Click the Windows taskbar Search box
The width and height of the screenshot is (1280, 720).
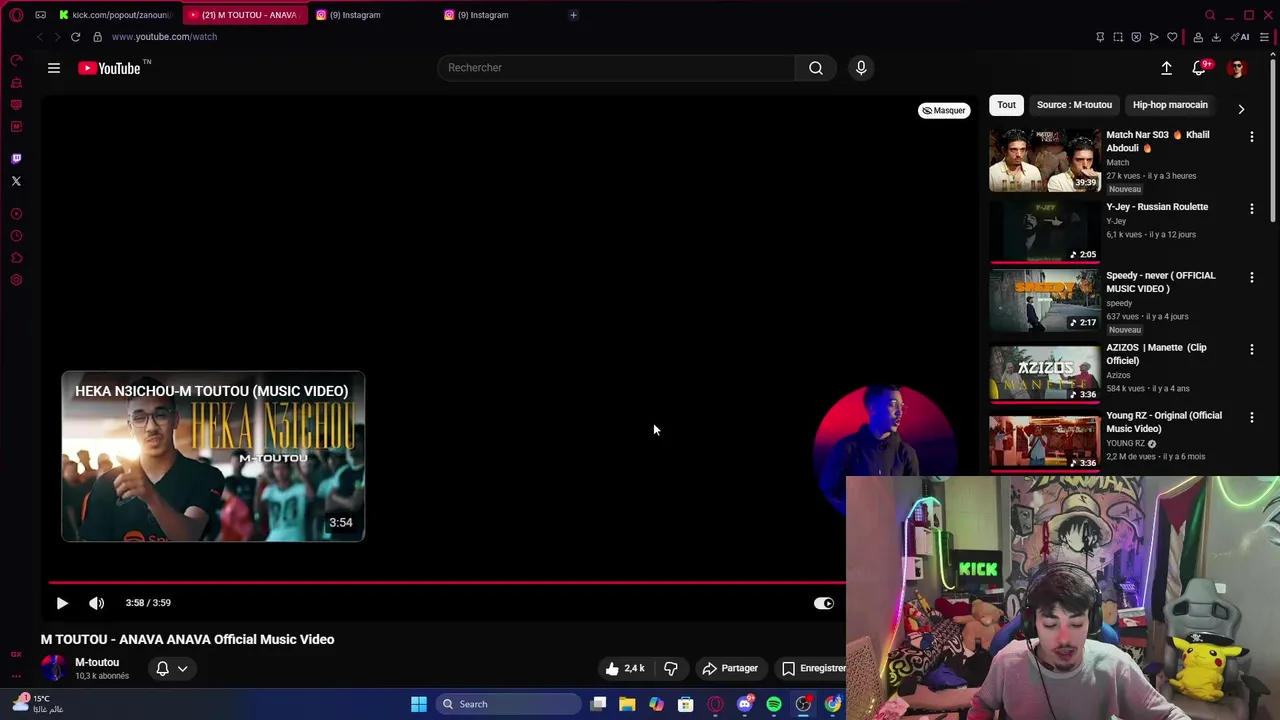click(x=509, y=704)
